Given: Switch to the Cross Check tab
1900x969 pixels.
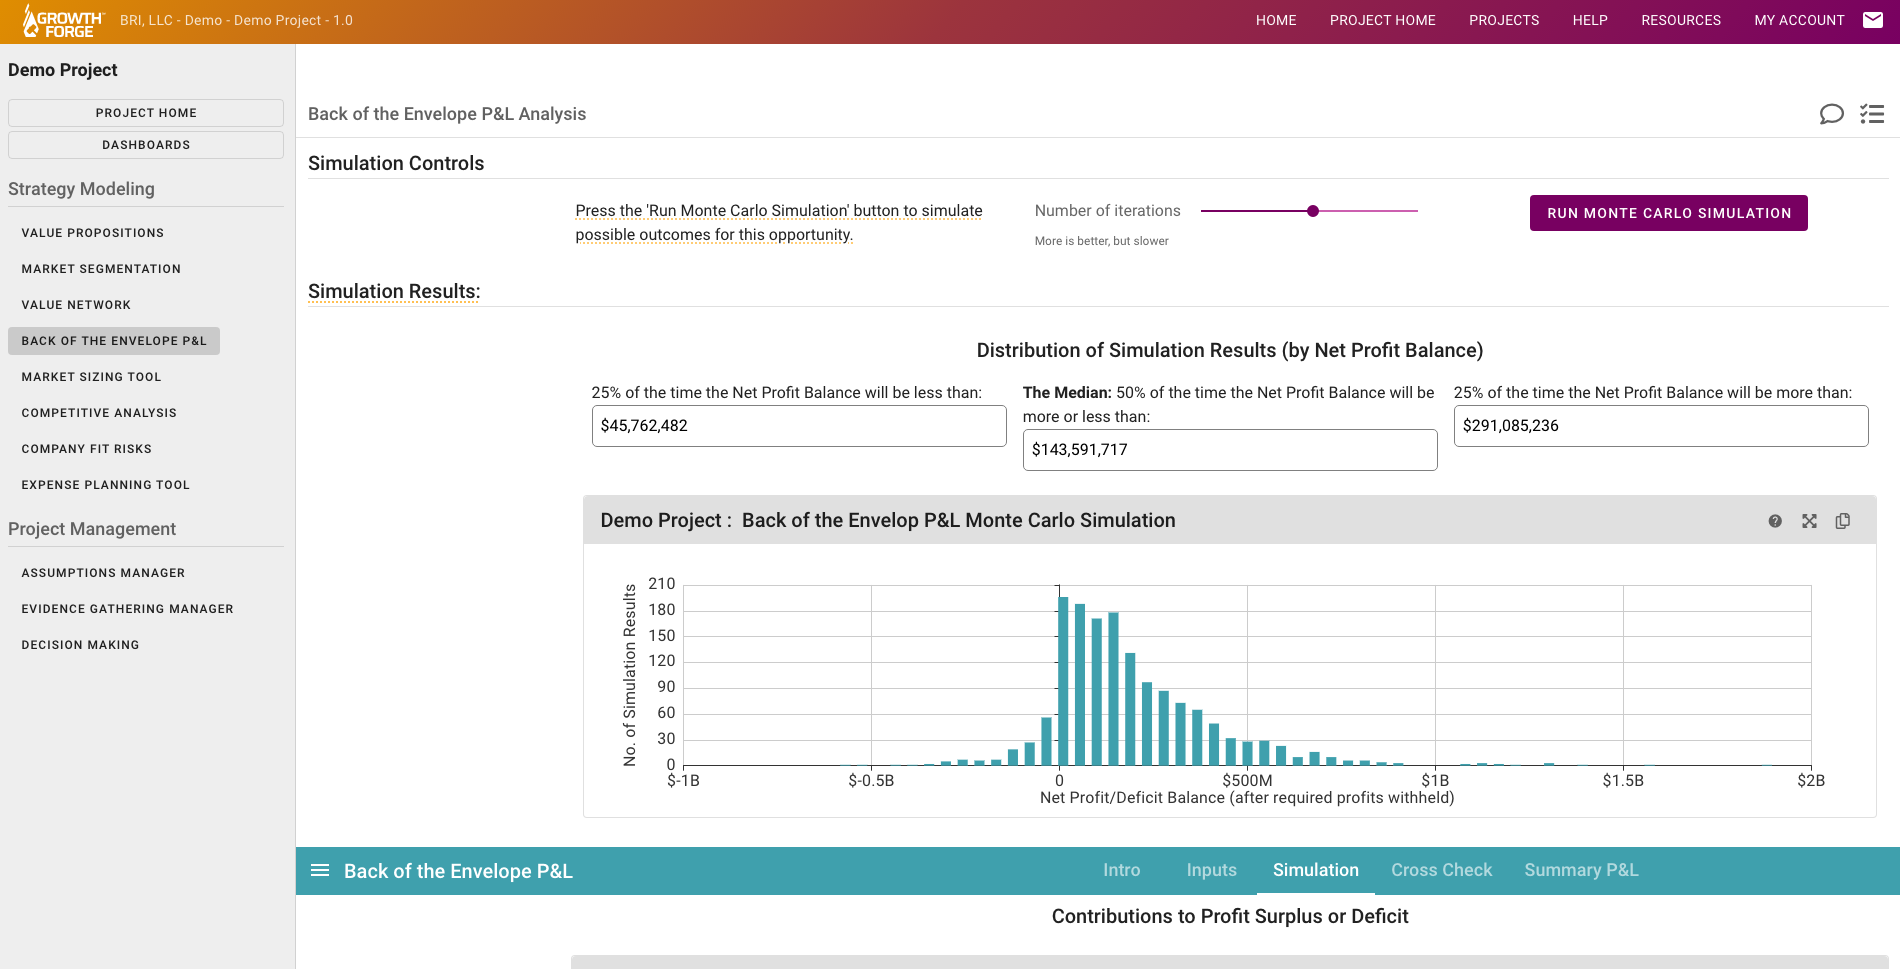Looking at the screenshot, I should pos(1441,870).
